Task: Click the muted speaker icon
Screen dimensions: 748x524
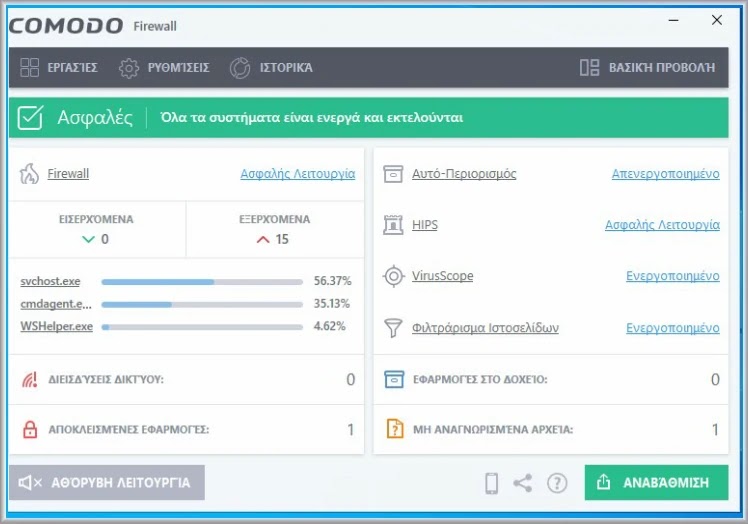Action: coord(30,483)
